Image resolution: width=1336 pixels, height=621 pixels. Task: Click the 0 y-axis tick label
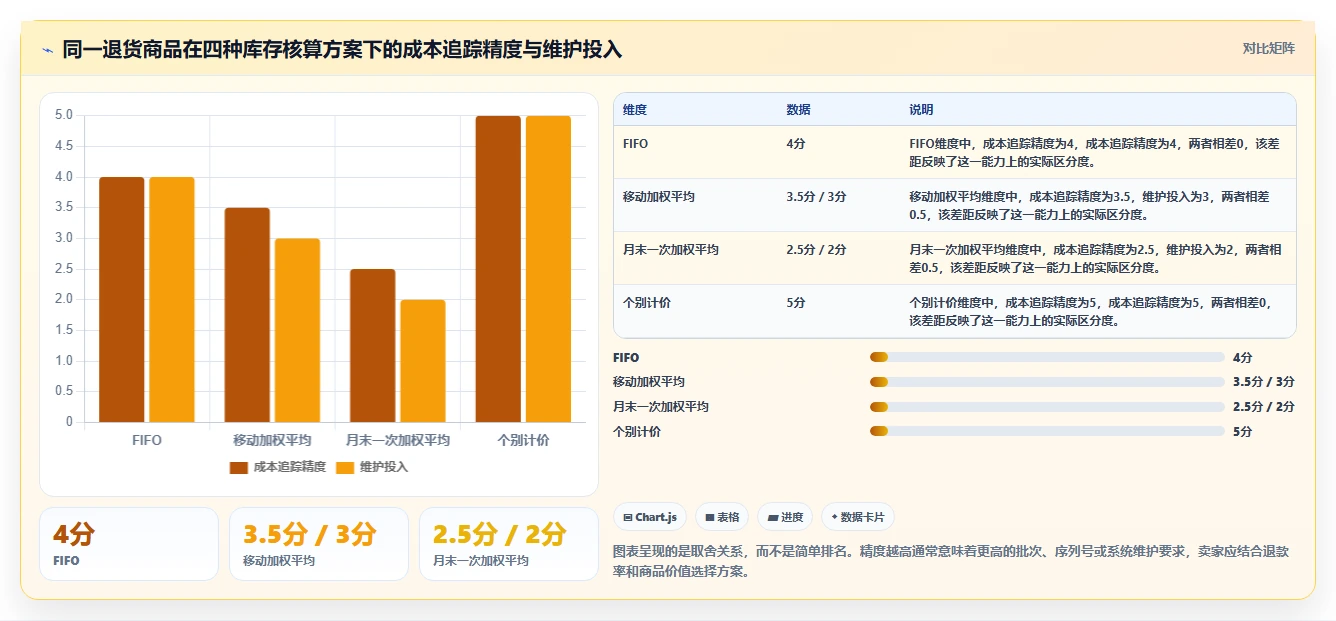[x=70, y=422]
